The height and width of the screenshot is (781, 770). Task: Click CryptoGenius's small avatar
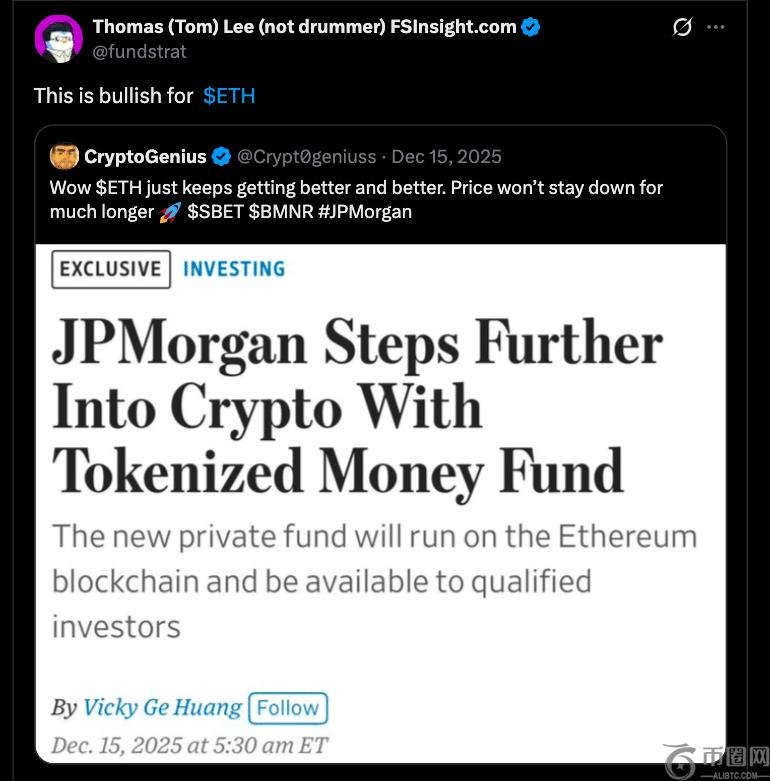pyautogui.click(x=64, y=156)
